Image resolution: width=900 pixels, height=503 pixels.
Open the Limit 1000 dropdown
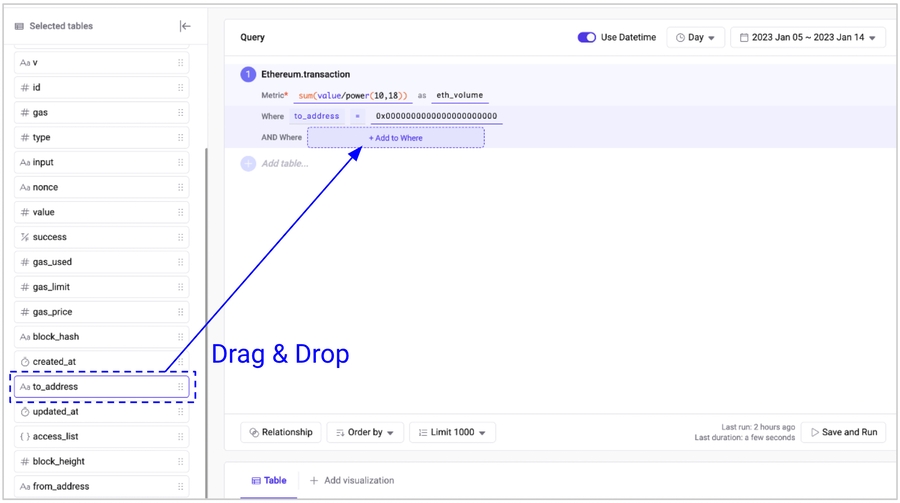tap(452, 432)
